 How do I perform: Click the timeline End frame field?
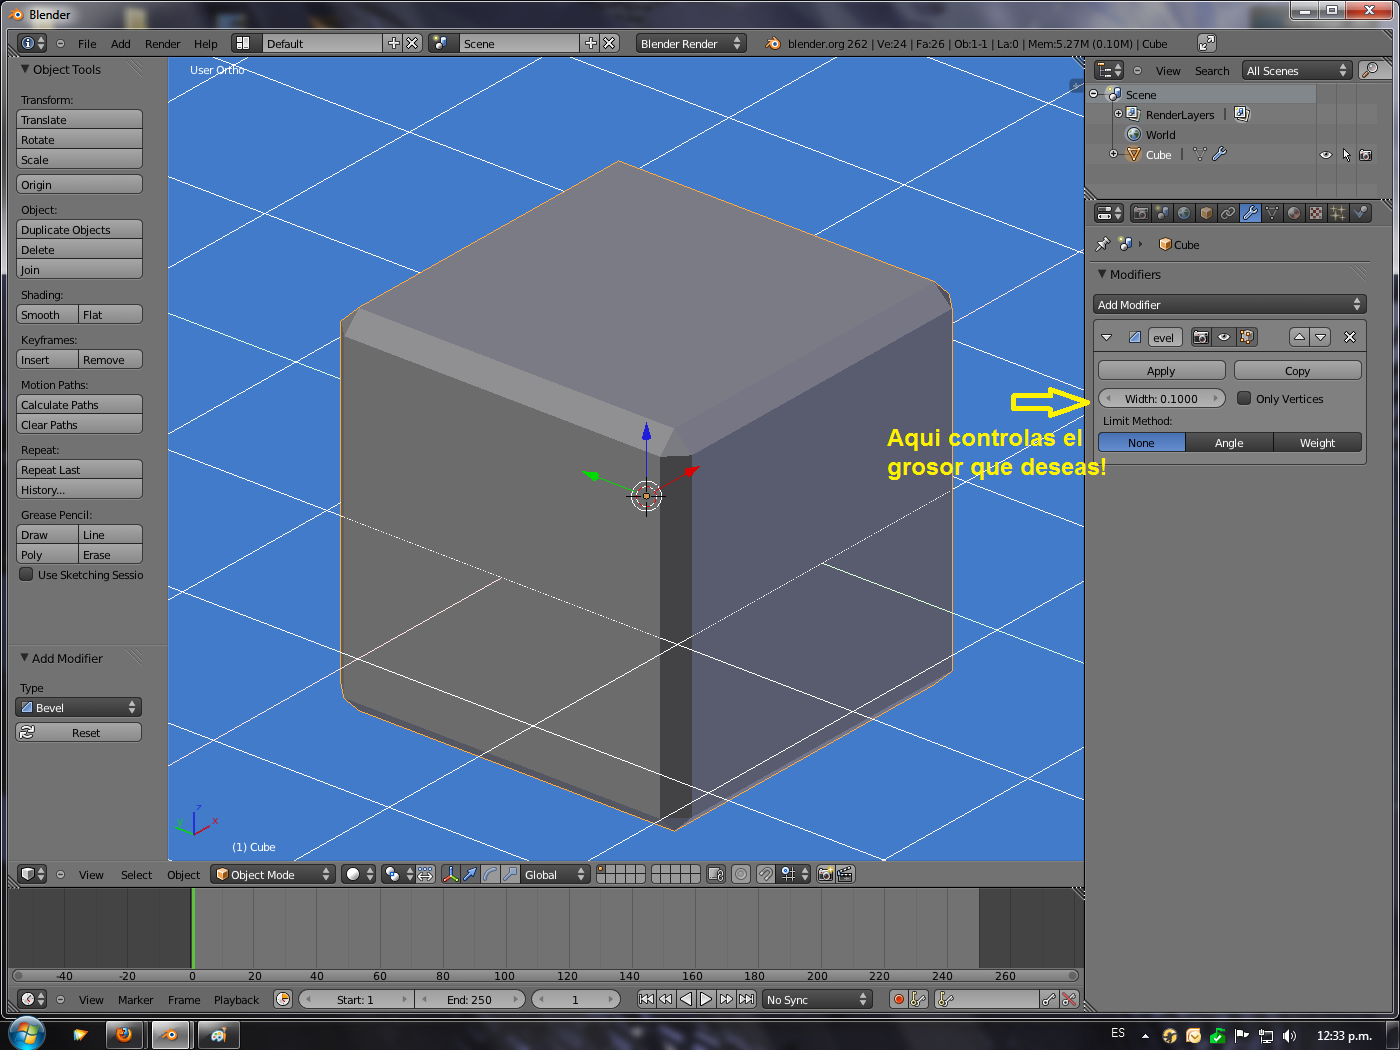coord(469,999)
